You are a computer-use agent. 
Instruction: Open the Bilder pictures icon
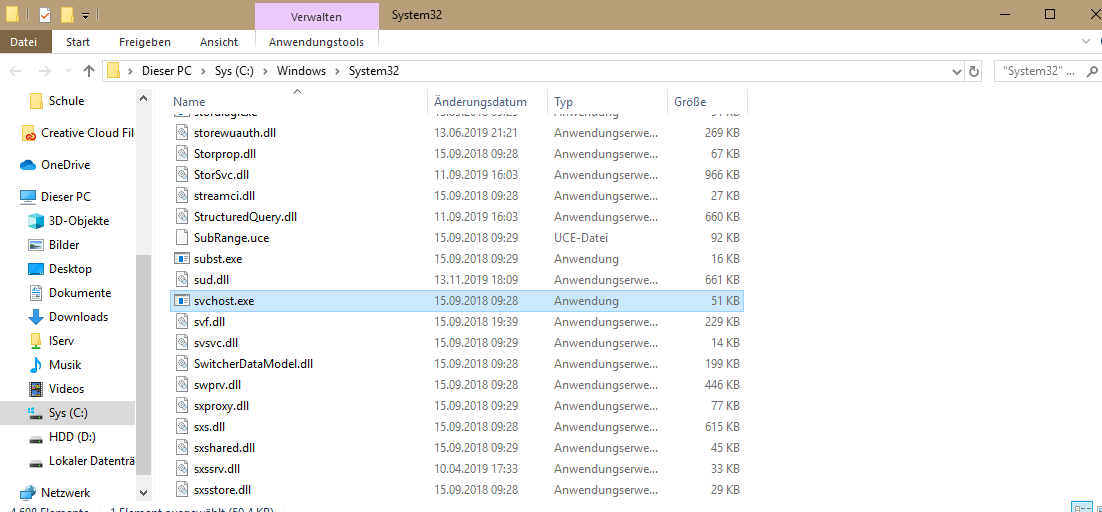click(36, 245)
